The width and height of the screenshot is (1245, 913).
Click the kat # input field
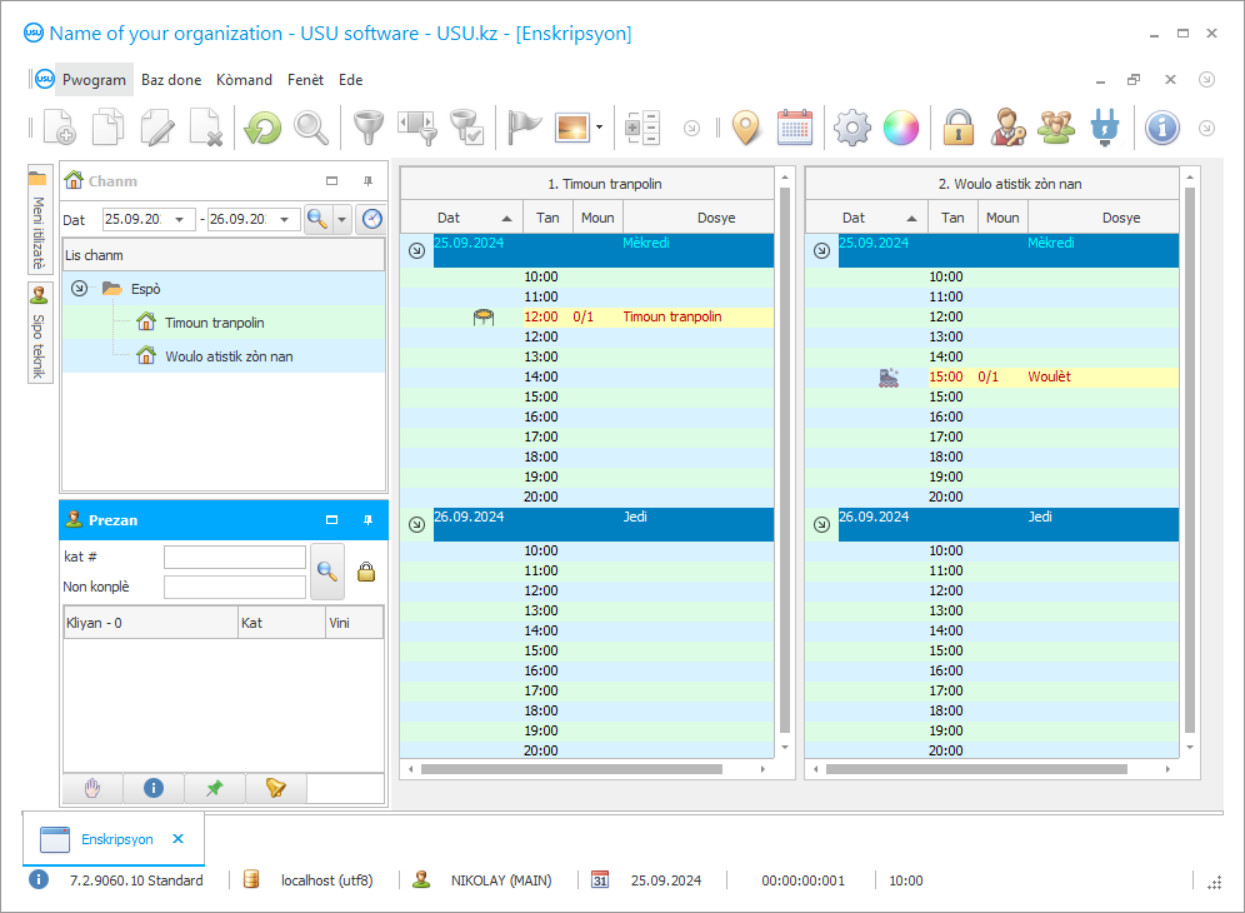click(x=235, y=557)
